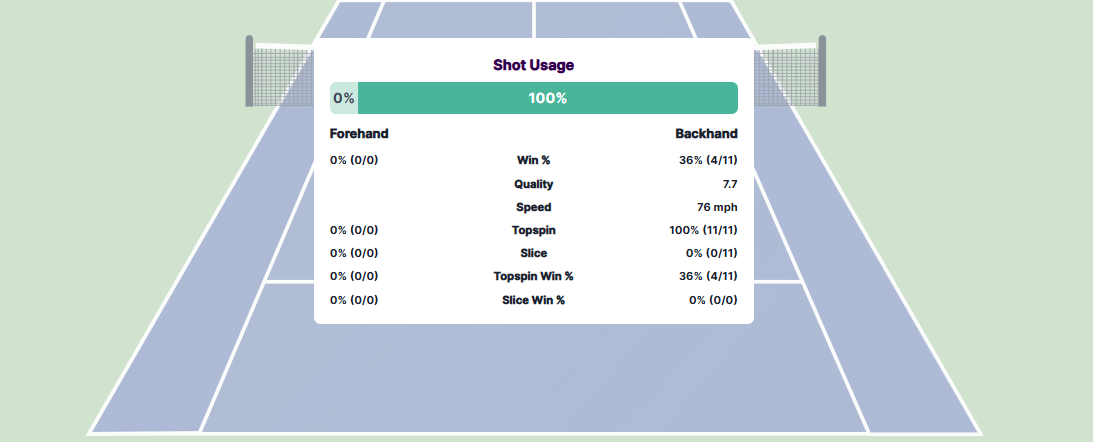Click the Slice Win % label

click(x=533, y=300)
